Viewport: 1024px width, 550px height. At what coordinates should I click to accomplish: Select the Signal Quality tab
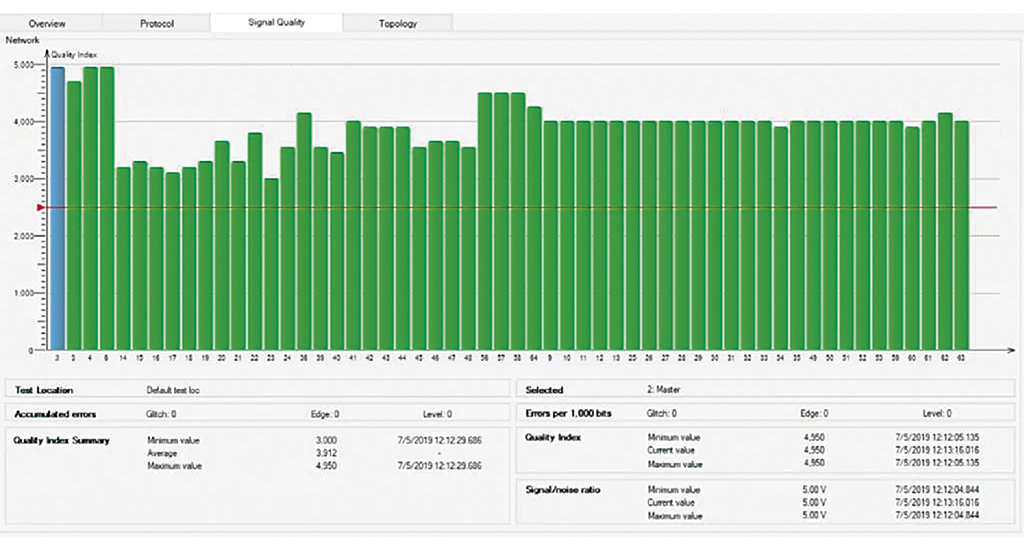(x=276, y=23)
